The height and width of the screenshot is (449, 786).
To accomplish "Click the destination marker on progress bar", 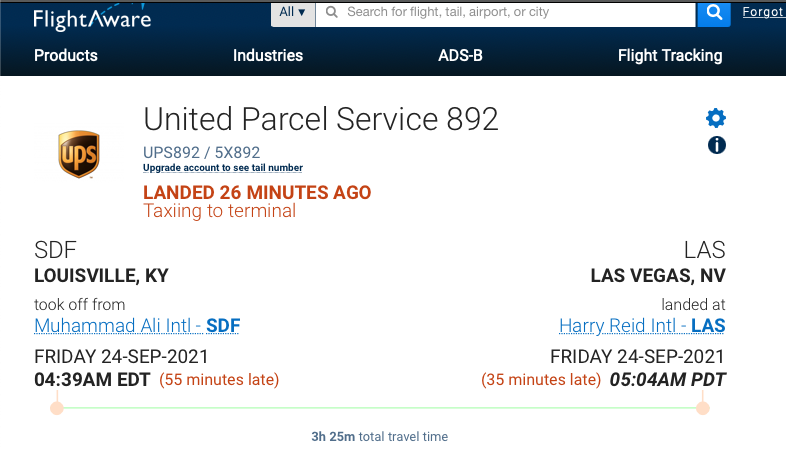I will [x=703, y=408].
